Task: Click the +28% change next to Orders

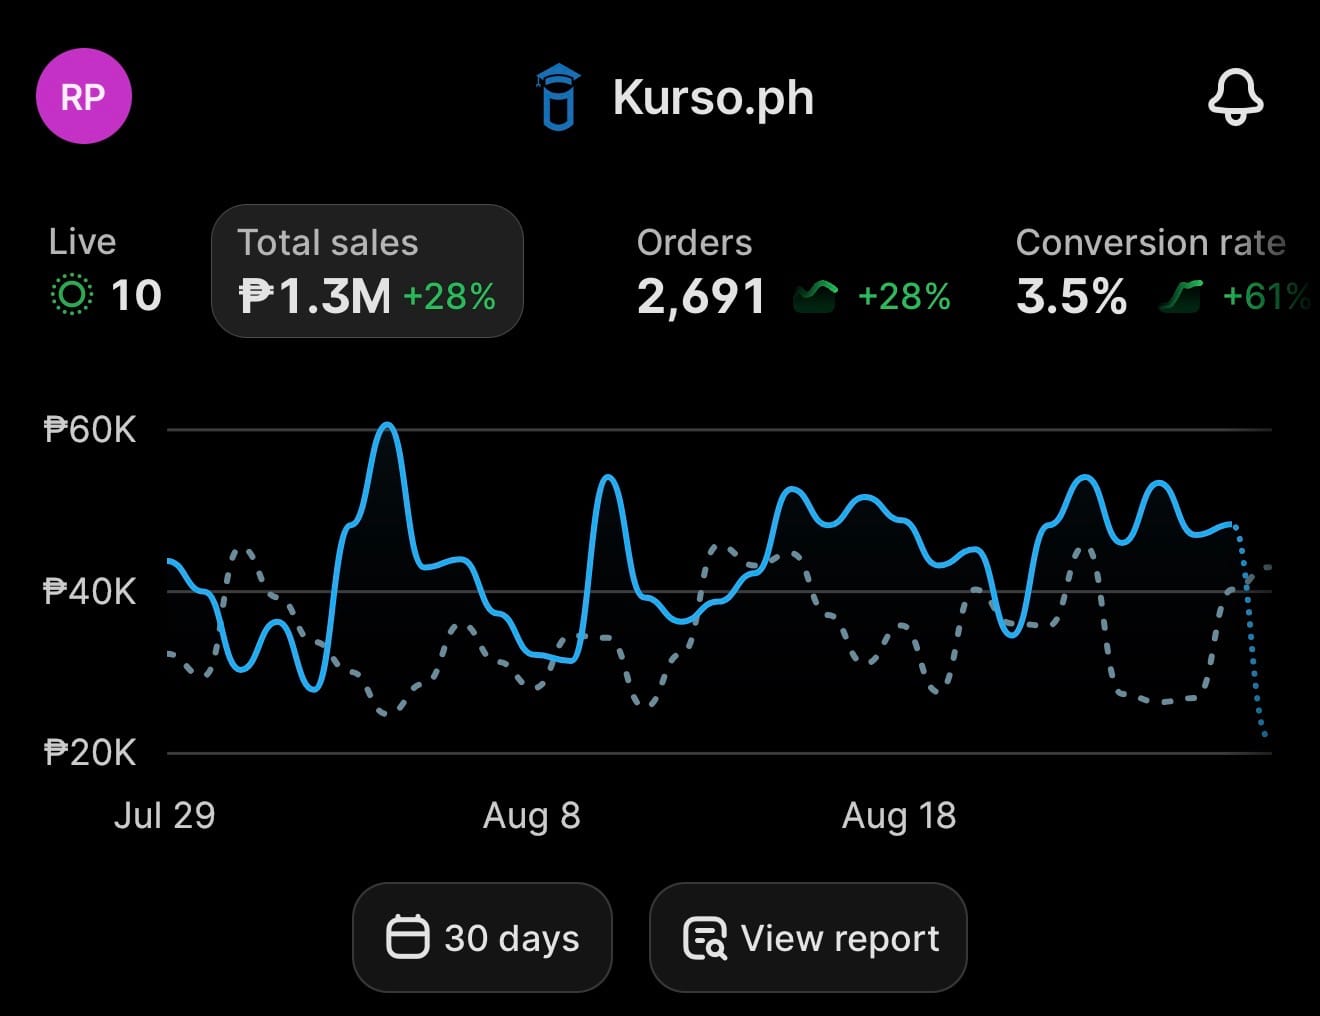Action: 904,297
